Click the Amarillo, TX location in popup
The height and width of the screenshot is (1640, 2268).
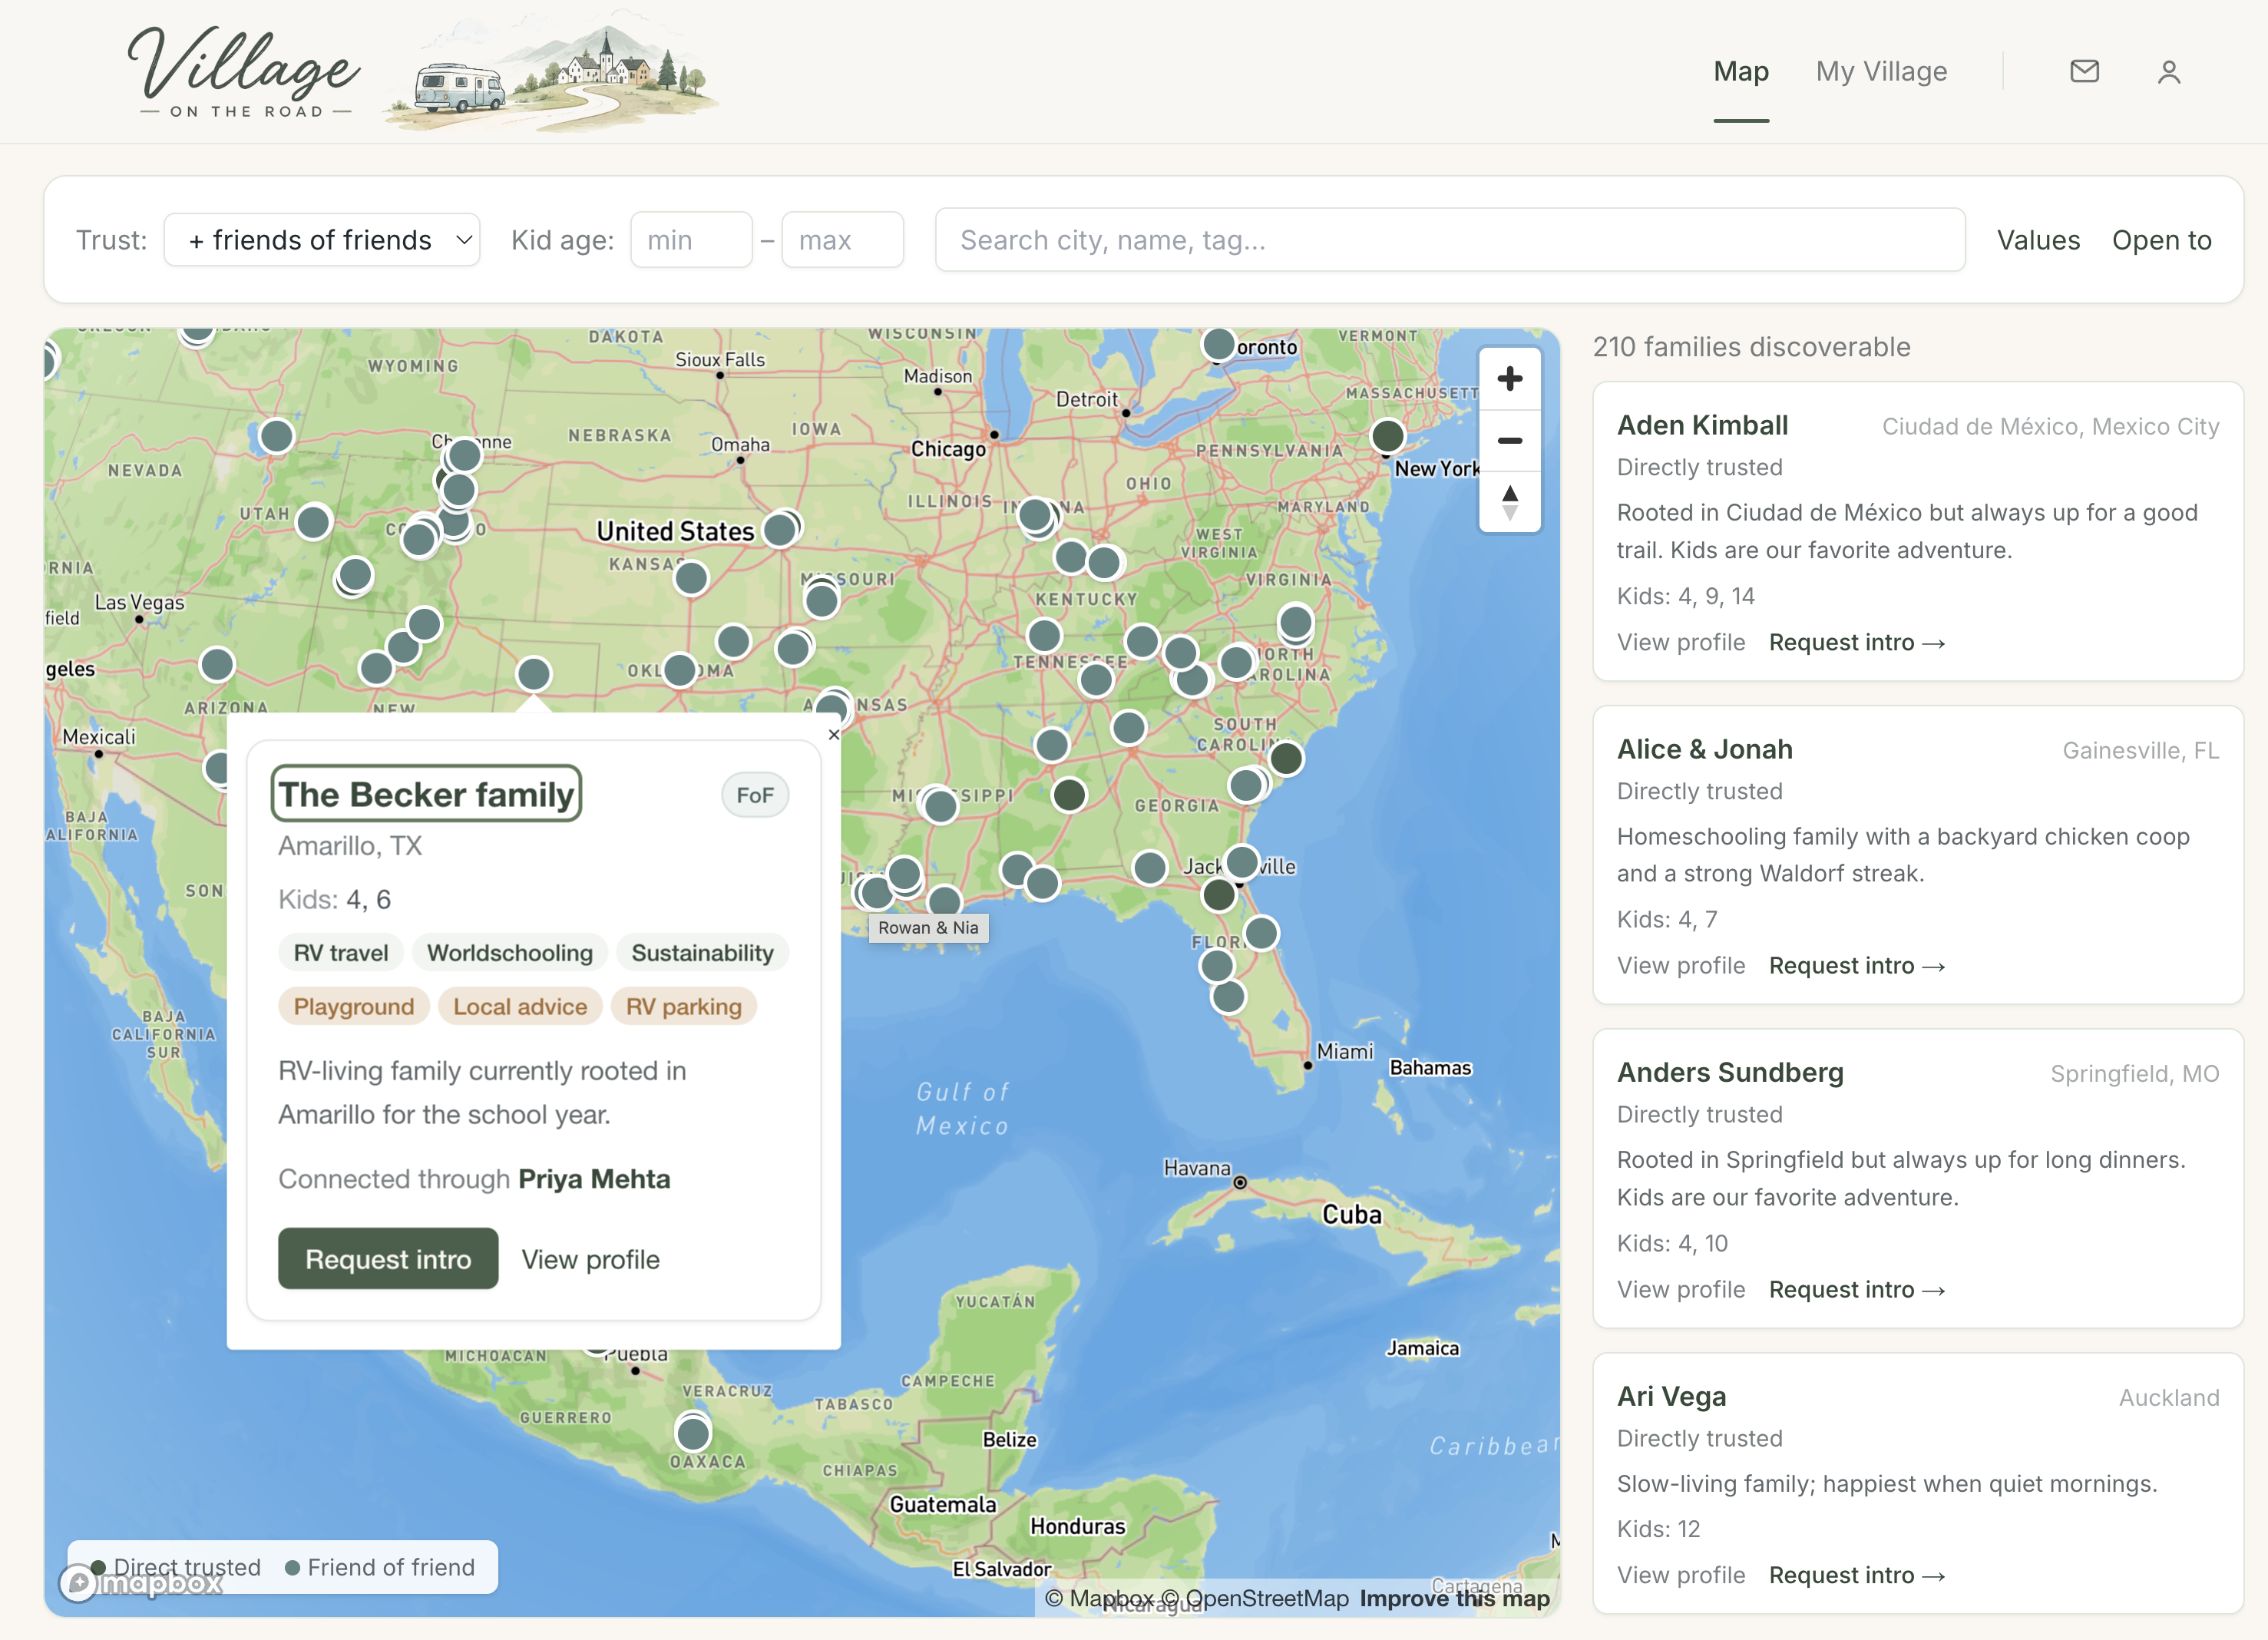pyautogui.click(x=350, y=846)
